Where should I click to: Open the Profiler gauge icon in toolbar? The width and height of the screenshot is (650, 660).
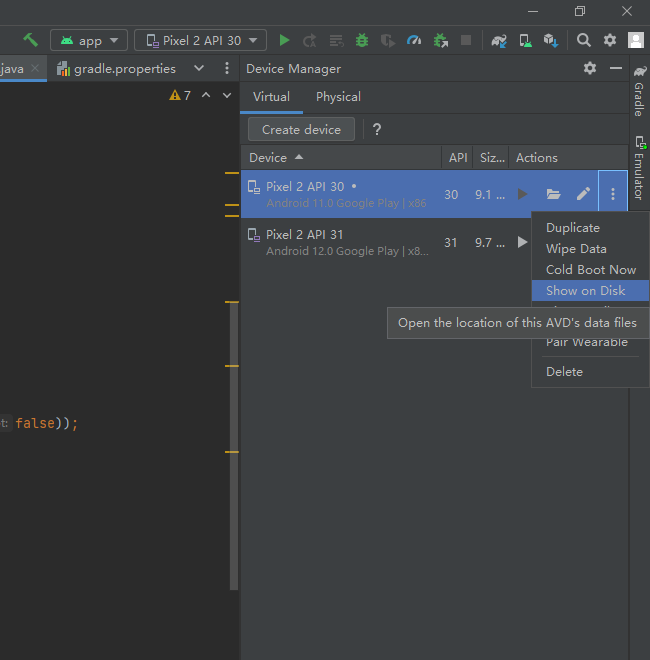414,40
